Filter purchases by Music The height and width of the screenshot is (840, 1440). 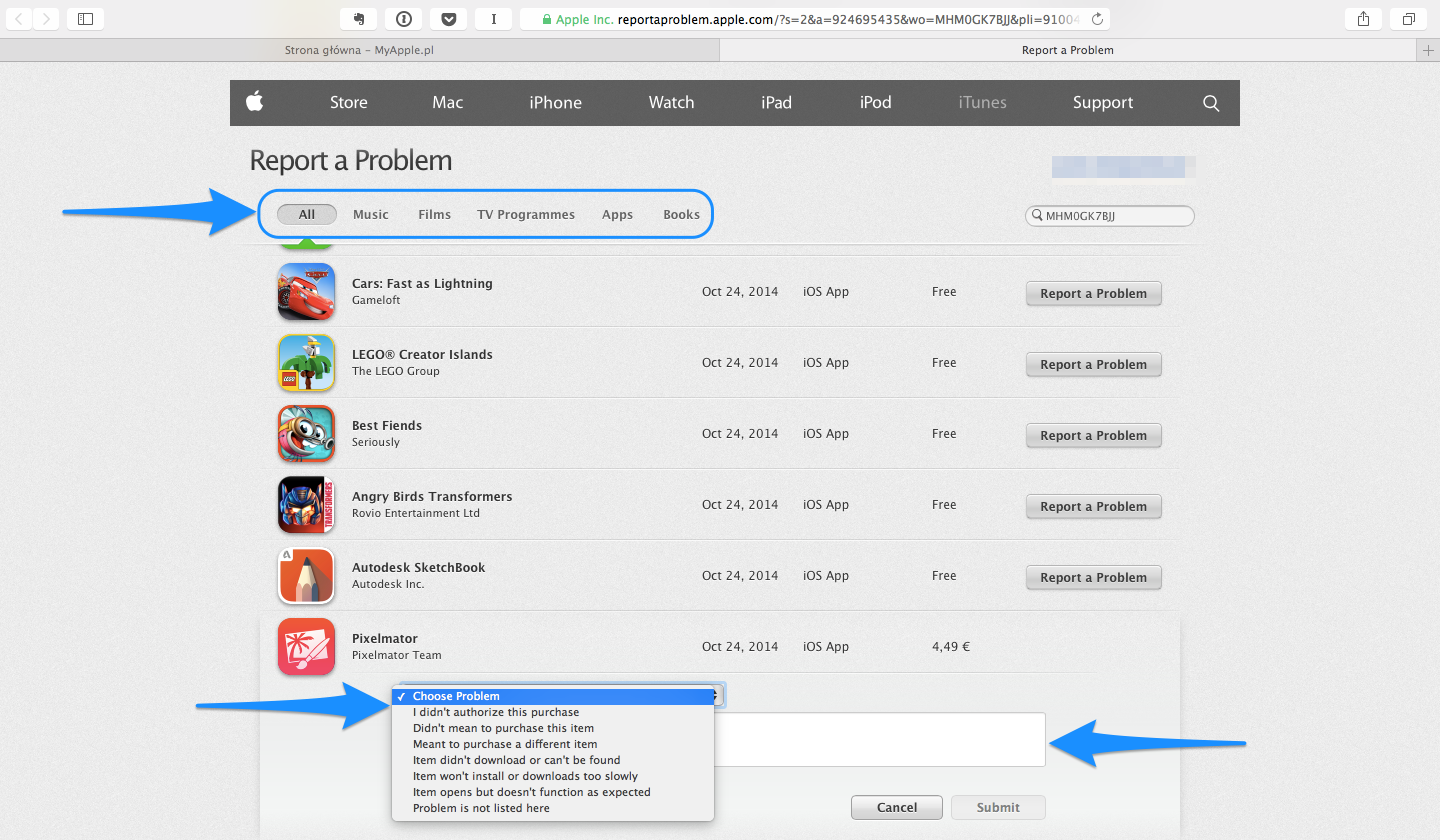(371, 214)
